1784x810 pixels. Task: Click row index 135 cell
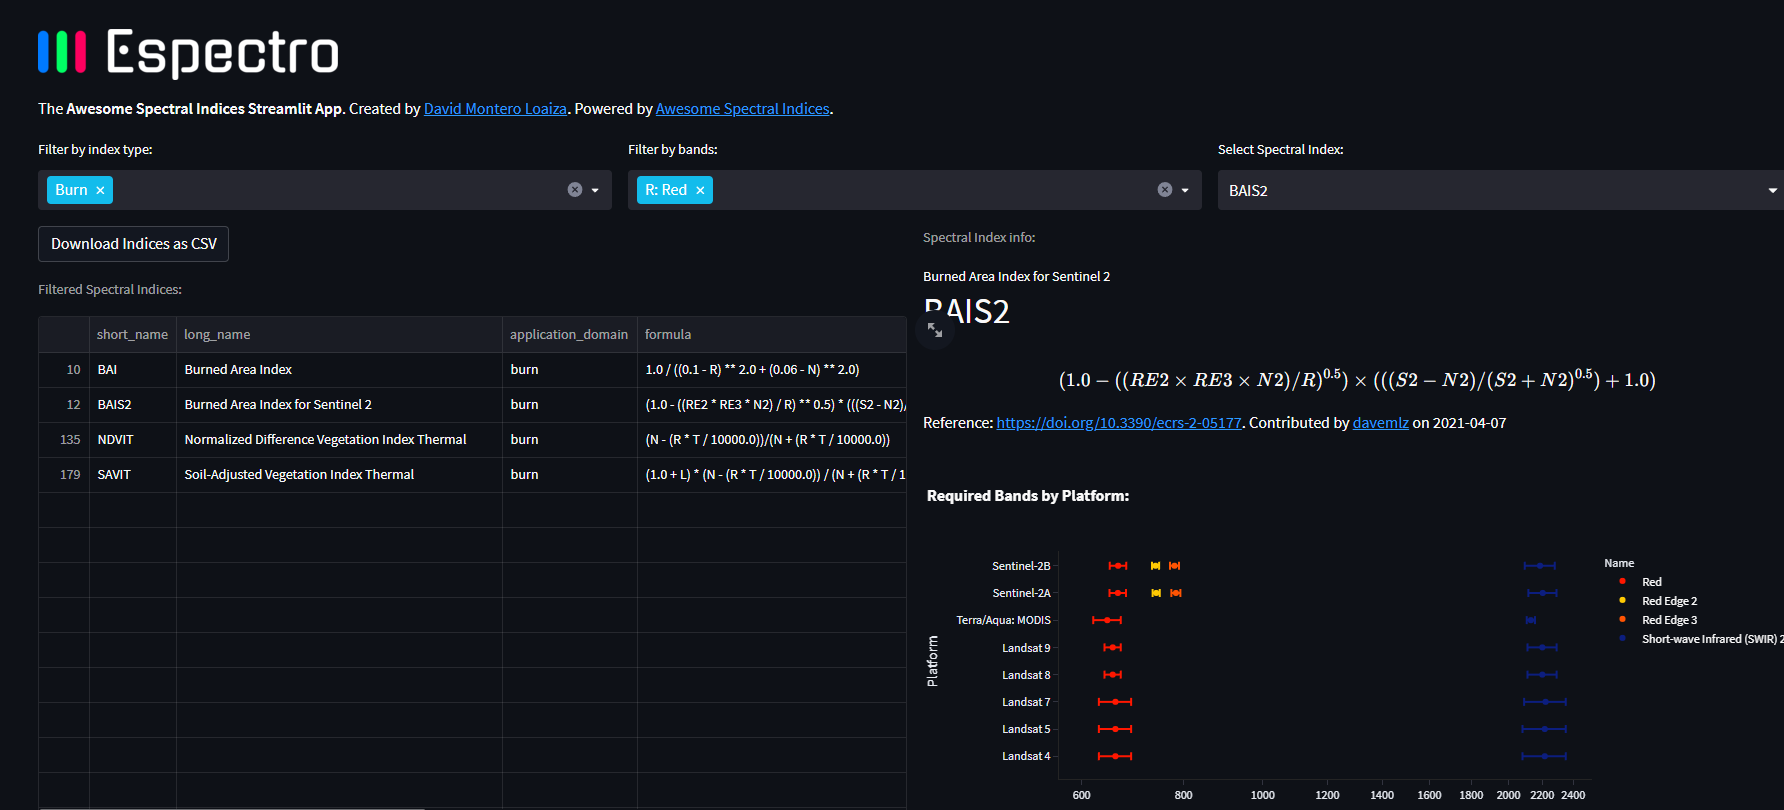(x=64, y=440)
